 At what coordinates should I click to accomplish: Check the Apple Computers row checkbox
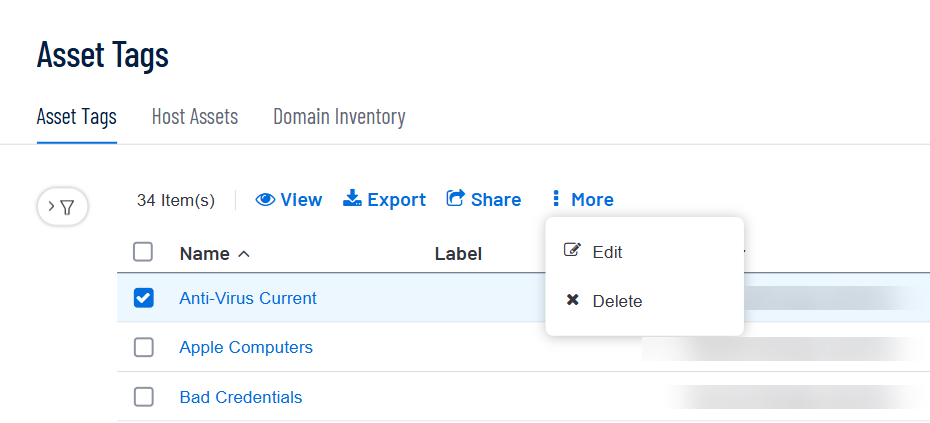144,347
